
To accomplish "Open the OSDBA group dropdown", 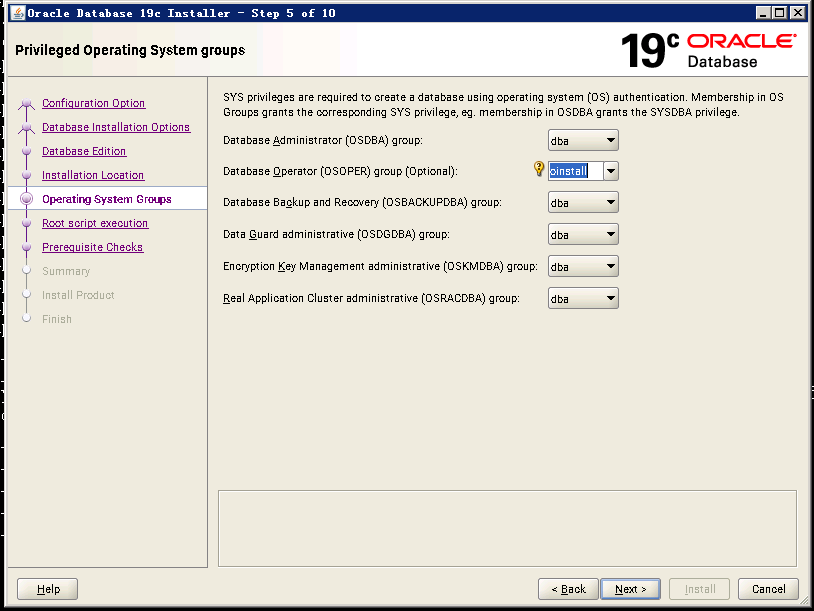I will click(x=583, y=140).
